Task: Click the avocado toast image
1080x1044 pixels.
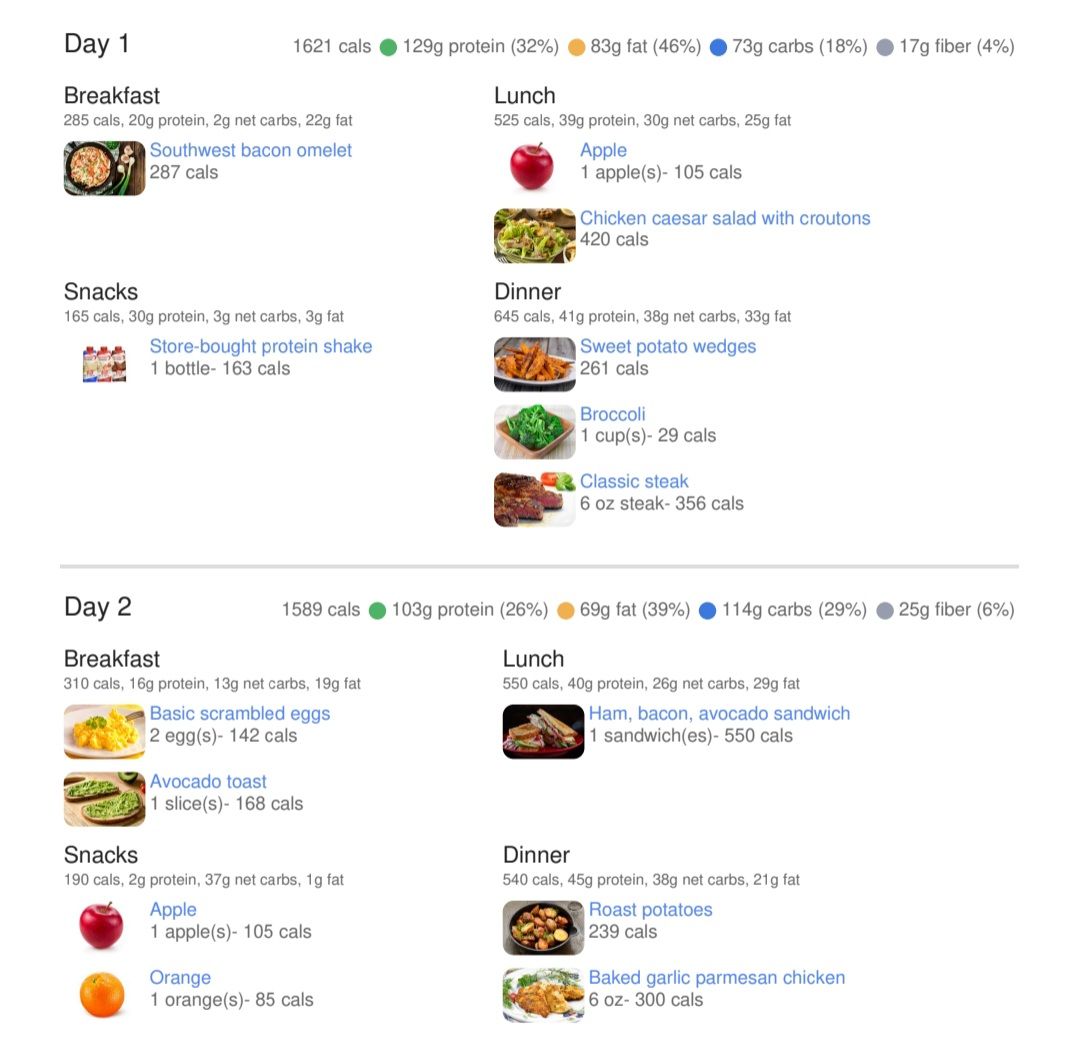Action: (104, 799)
